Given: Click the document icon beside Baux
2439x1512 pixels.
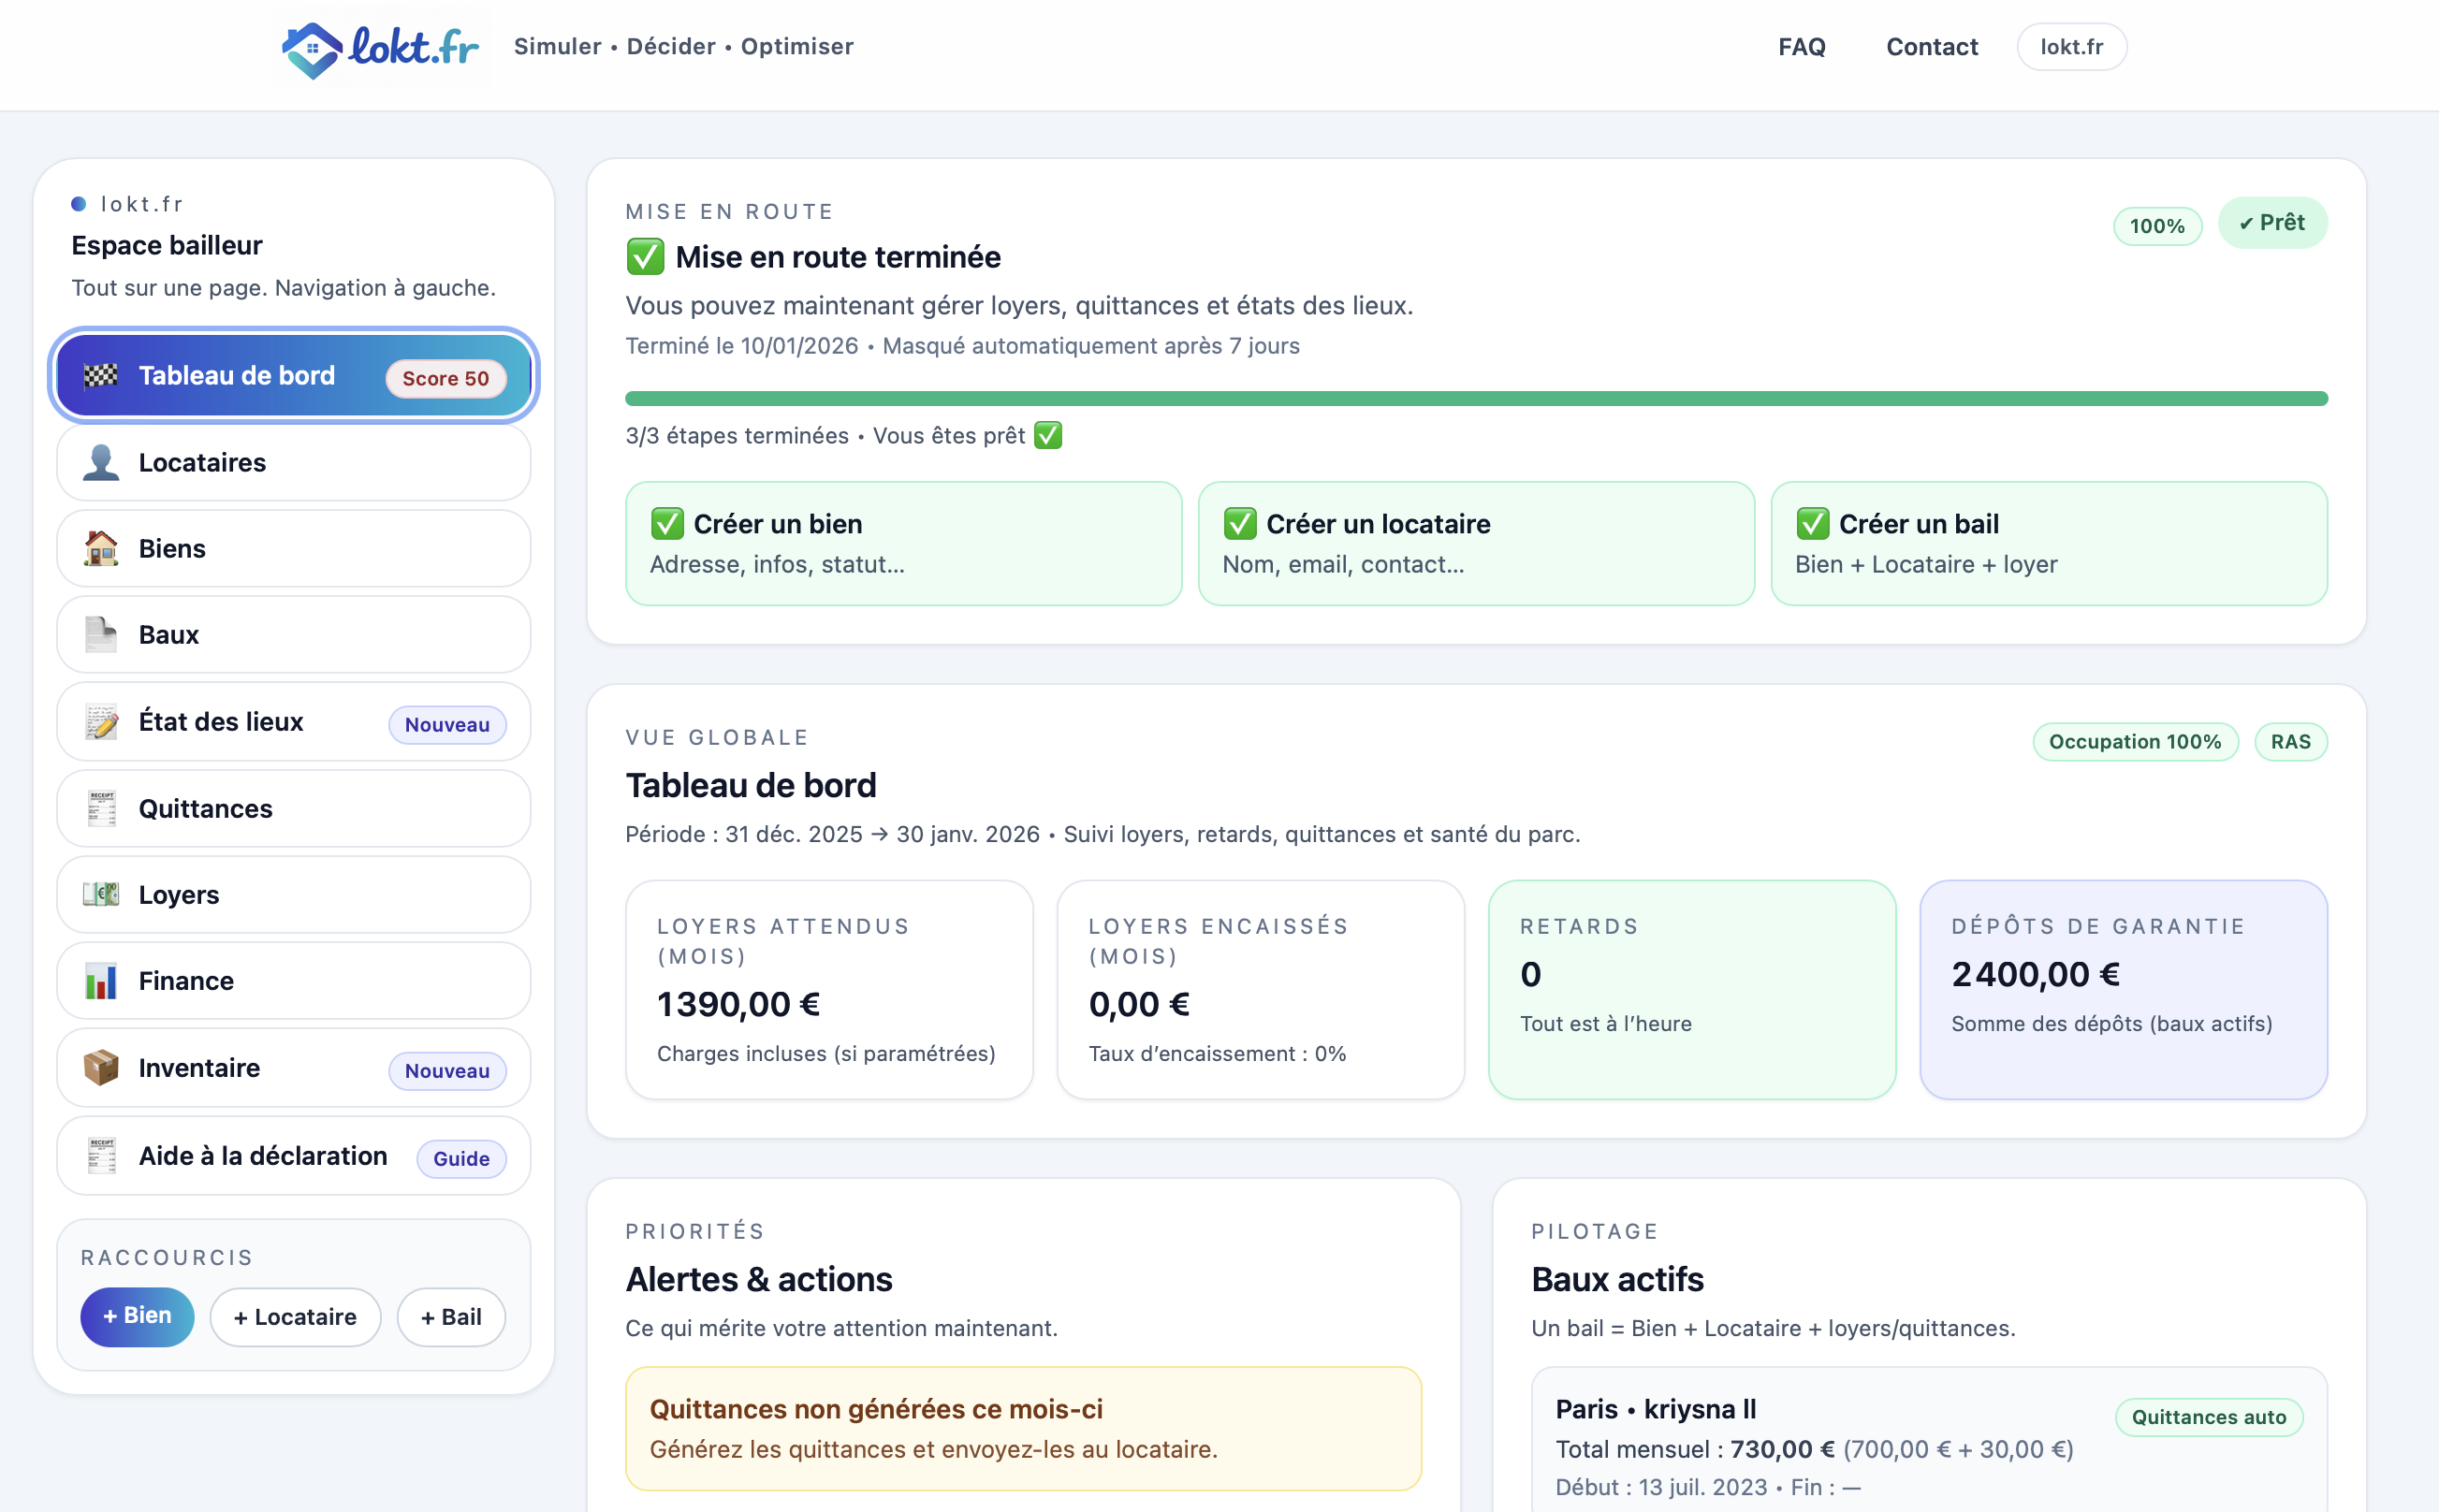Looking at the screenshot, I should click(101, 635).
